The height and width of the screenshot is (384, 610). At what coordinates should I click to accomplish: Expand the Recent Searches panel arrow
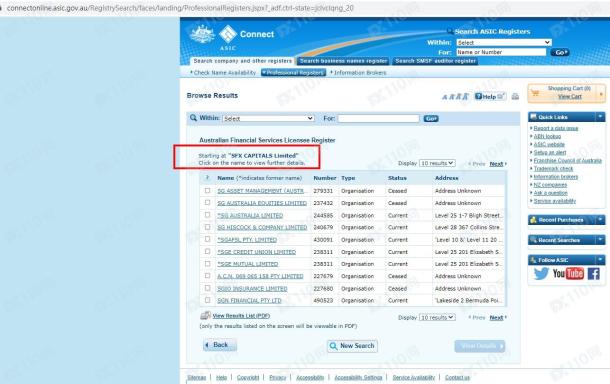(x=600, y=240)
